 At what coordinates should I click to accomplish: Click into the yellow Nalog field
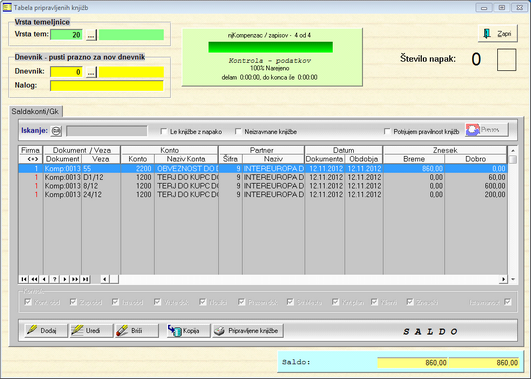click(107, 86)
